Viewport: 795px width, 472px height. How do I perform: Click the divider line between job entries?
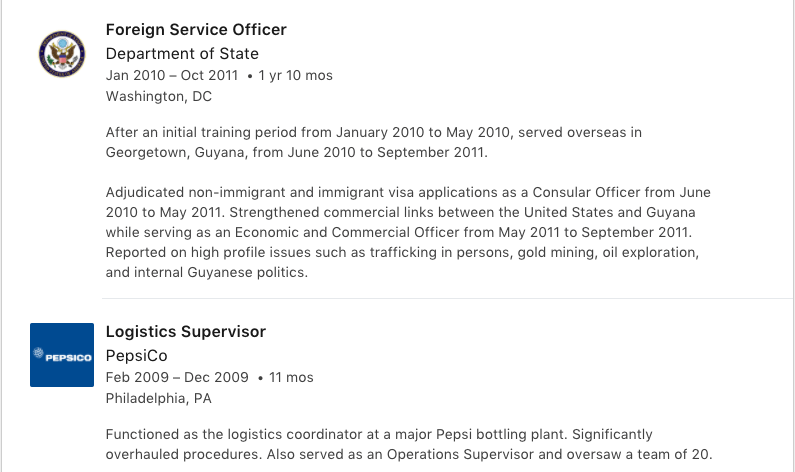click(x=448, y=298)
